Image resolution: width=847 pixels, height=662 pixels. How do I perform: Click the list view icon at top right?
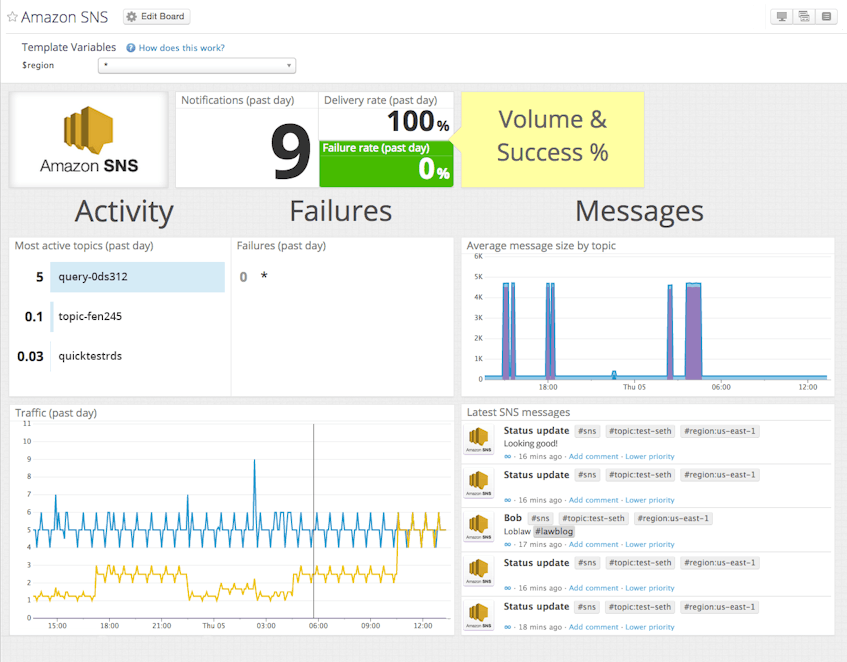pyautogui.click(x=826, y=17)
